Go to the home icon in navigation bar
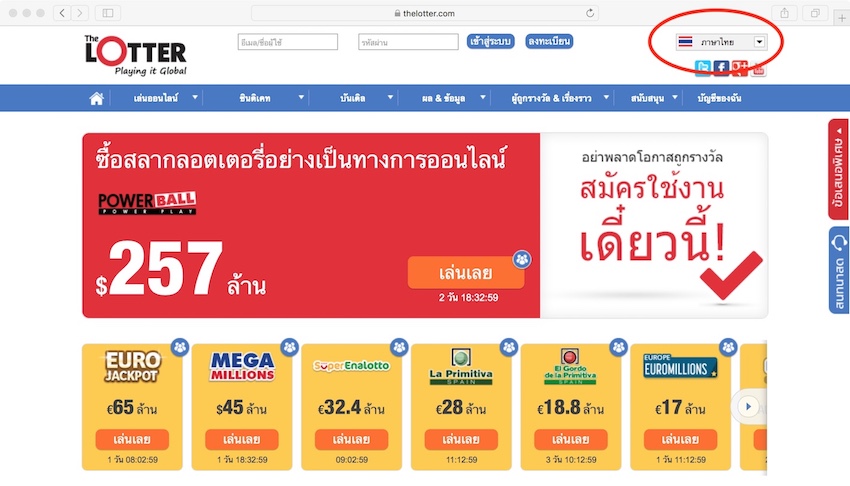850x486 pixels. [x=96, y=98]
